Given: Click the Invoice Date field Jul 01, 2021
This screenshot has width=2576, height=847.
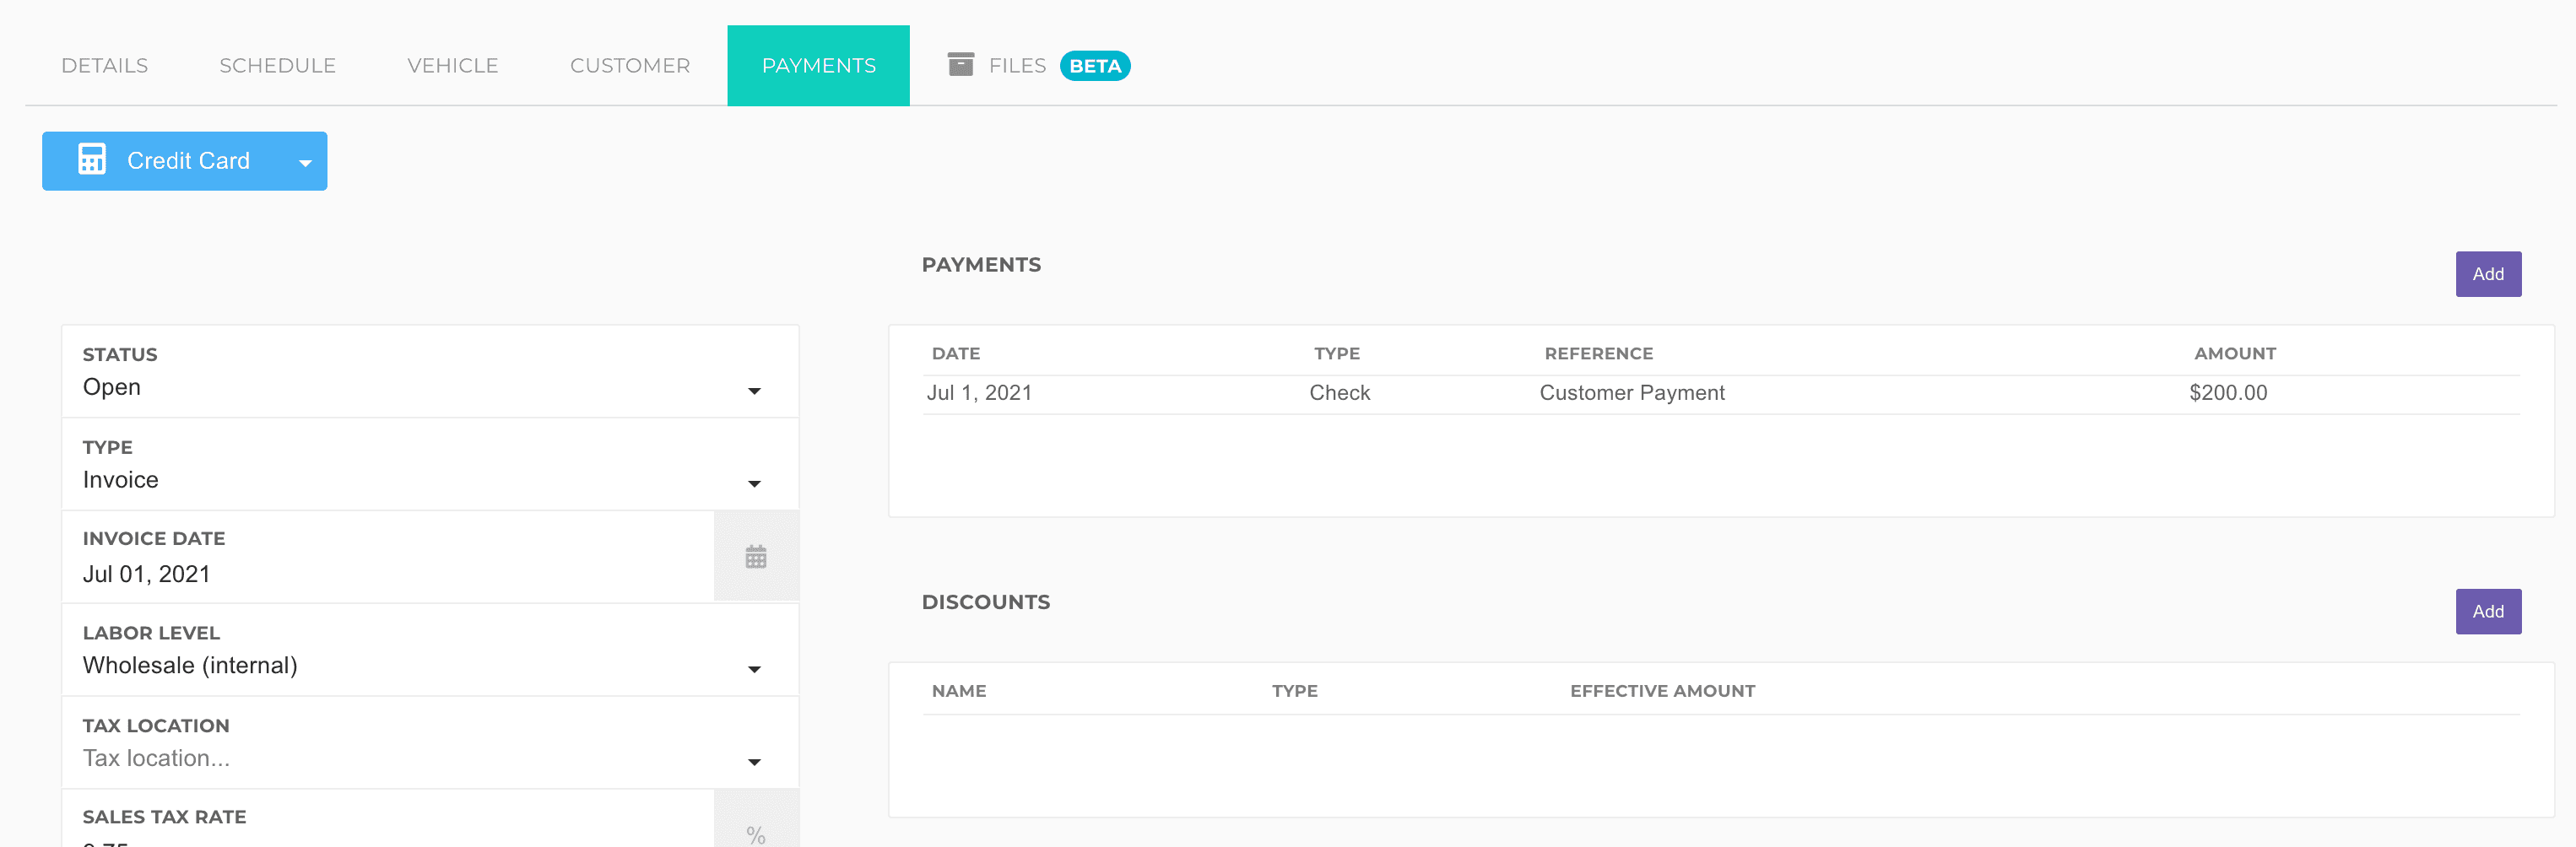Looking at the screenshot, I should 388,574.
